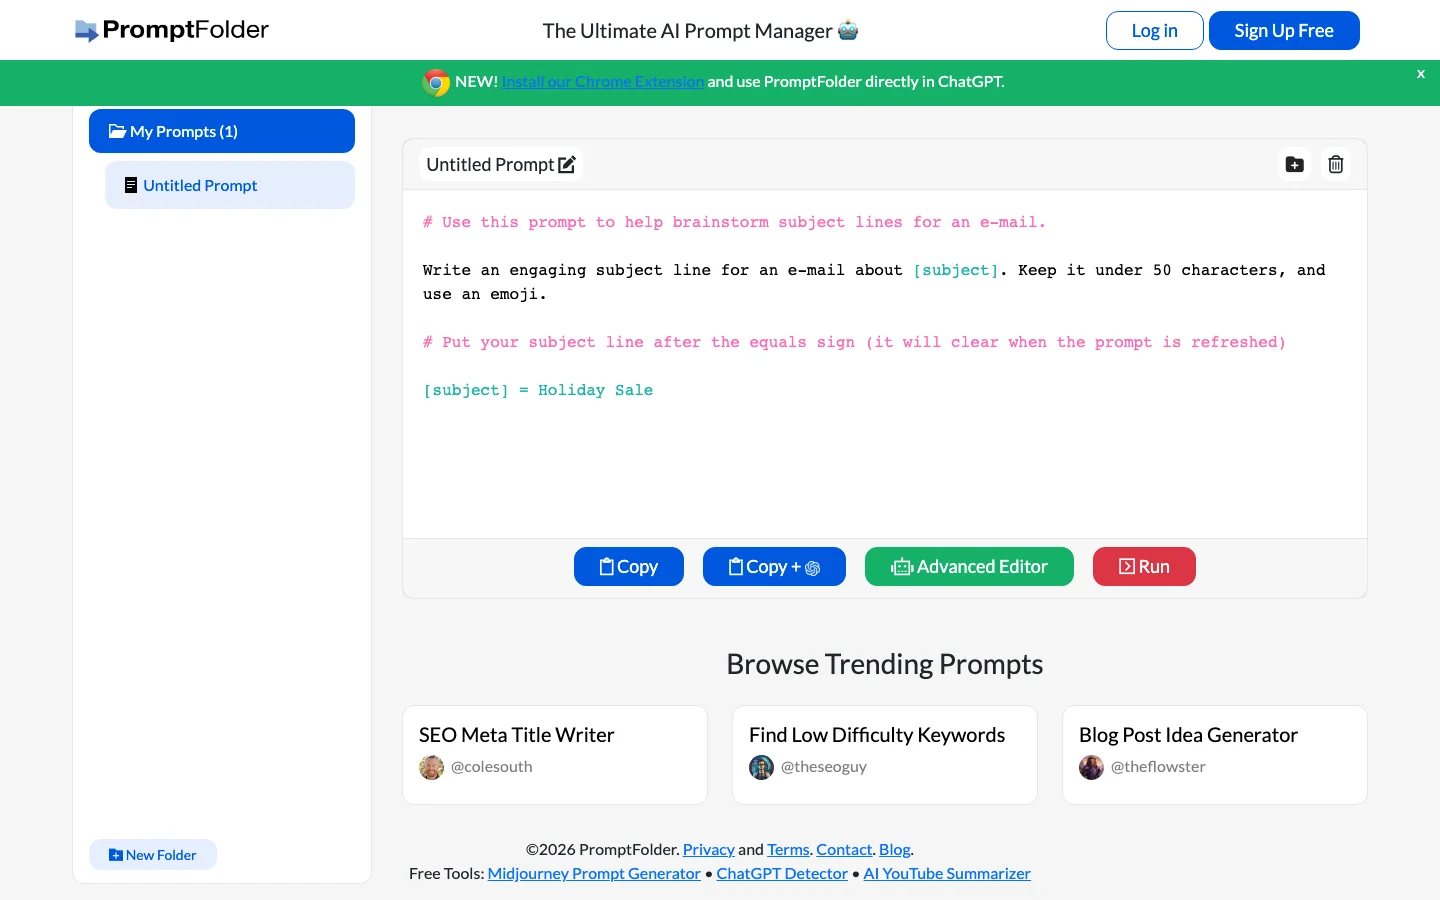Open Install our Chrome Extension link
Viewport: 1440px width, 900px height.
602,82
